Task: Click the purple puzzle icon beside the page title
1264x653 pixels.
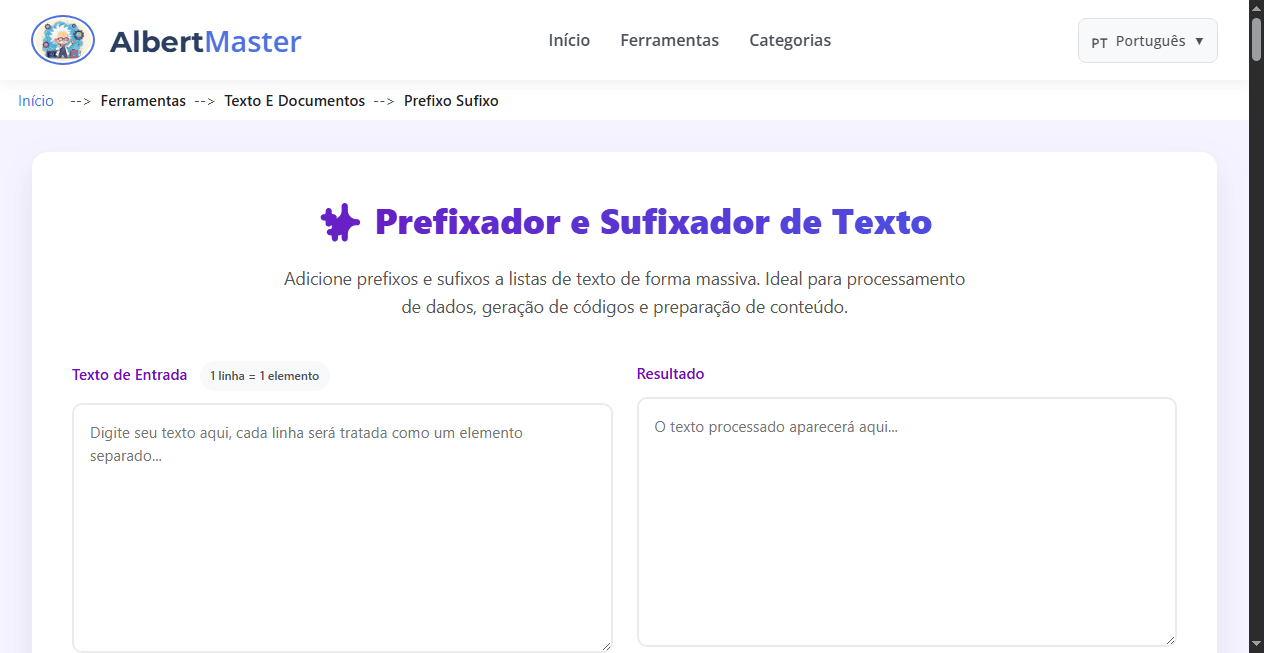Action: point(339,222)
